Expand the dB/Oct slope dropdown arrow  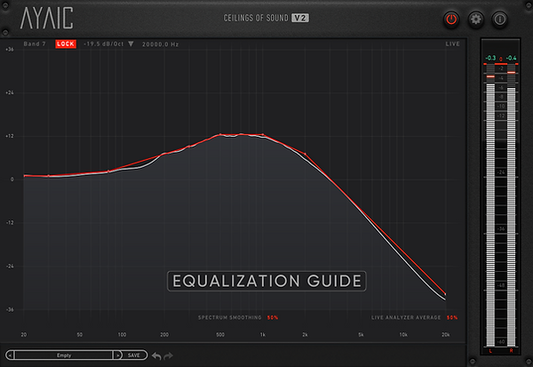coord(131,44)
